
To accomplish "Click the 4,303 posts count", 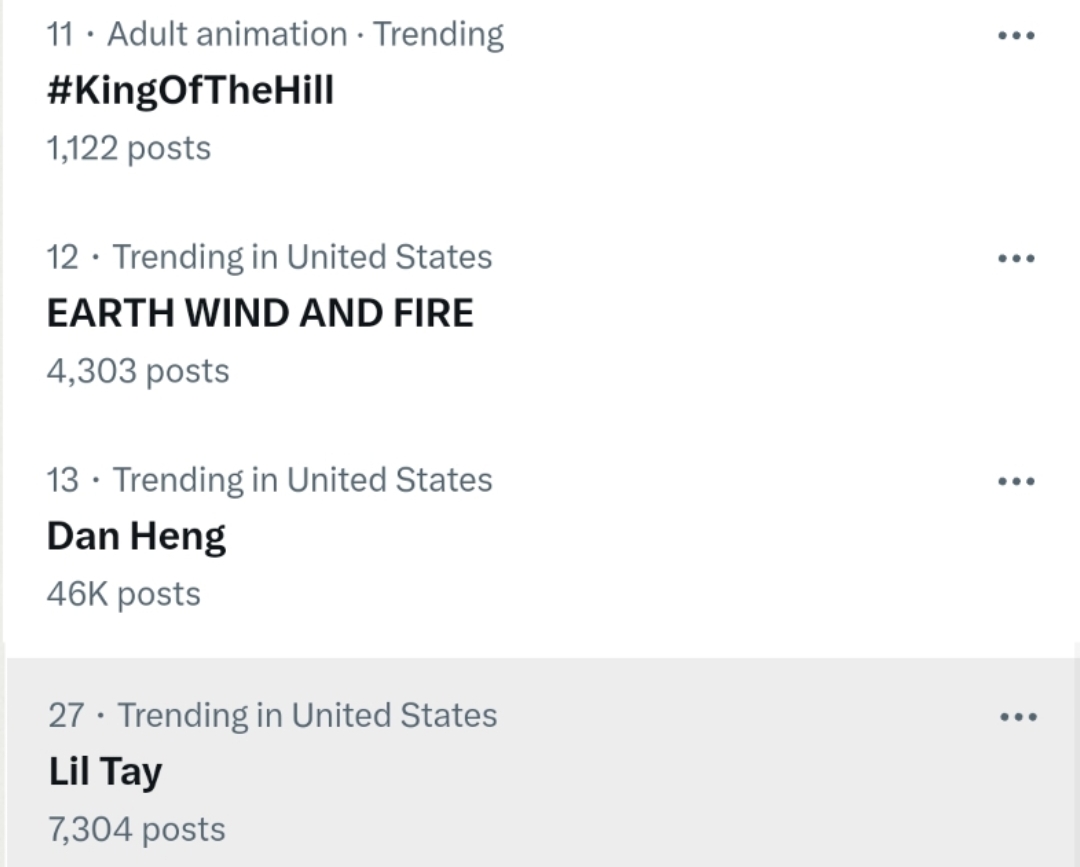I will point(138,371).
